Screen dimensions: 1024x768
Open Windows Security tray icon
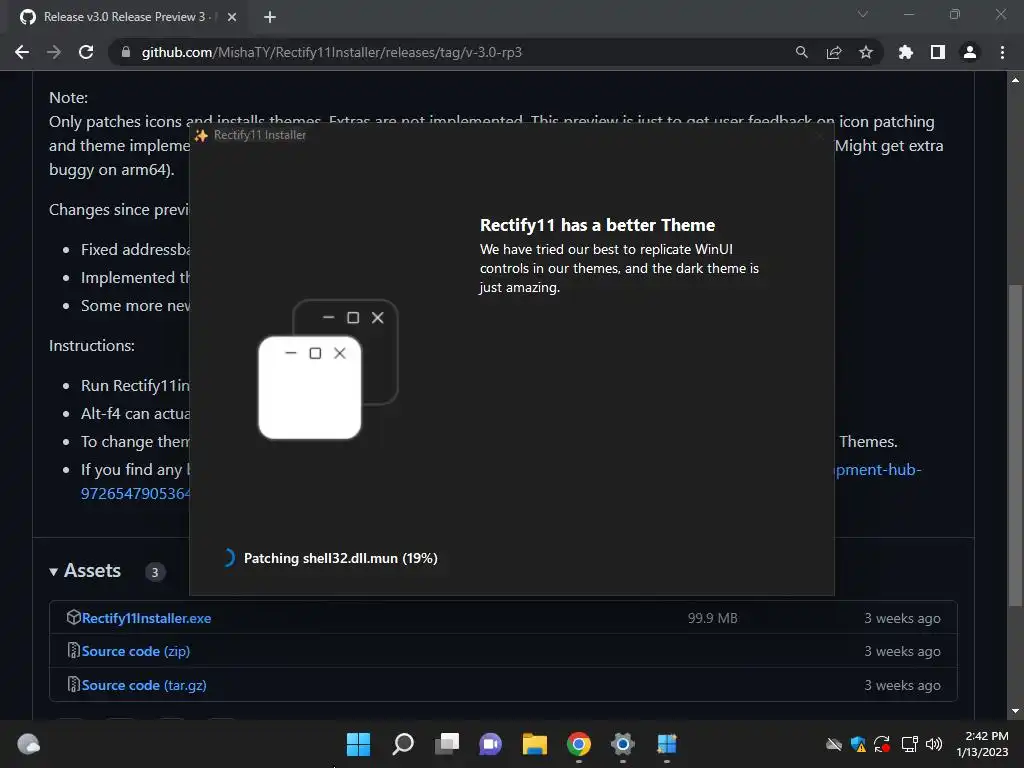click(858, 744)
